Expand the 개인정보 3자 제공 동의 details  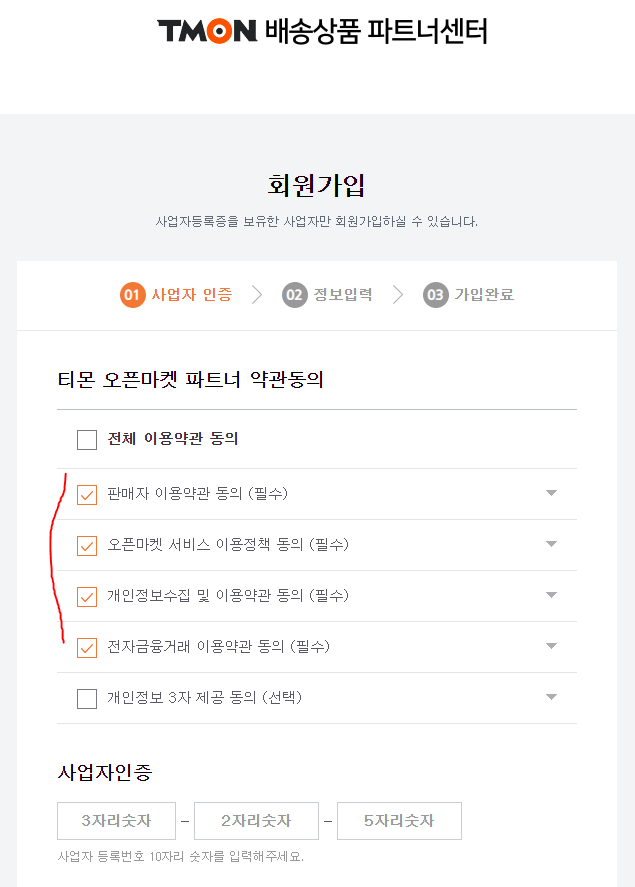click(x=551, y=698)
